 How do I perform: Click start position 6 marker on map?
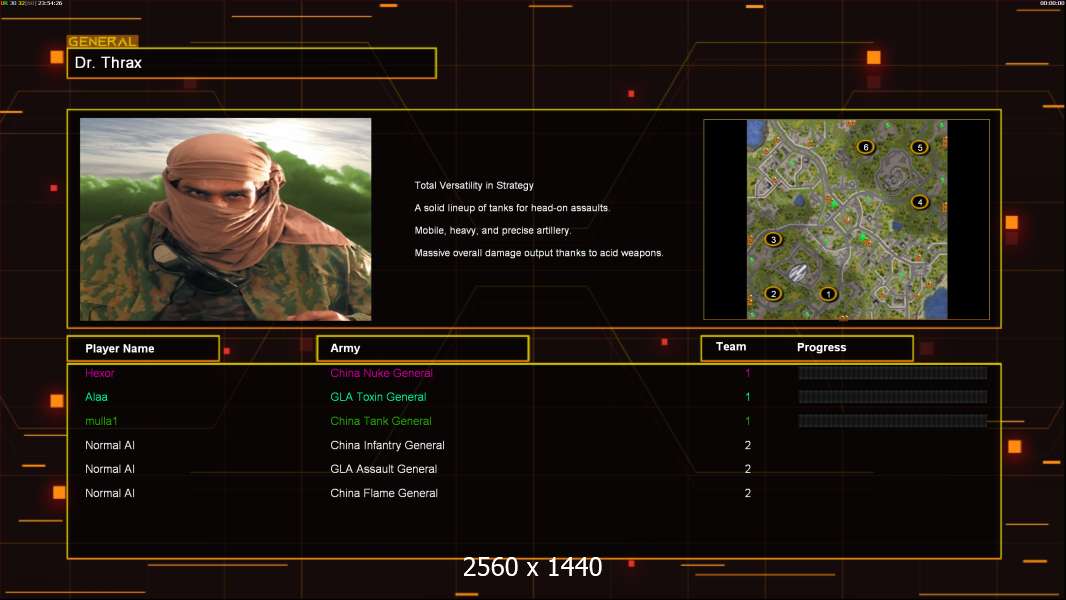click(x=865, y=147)
